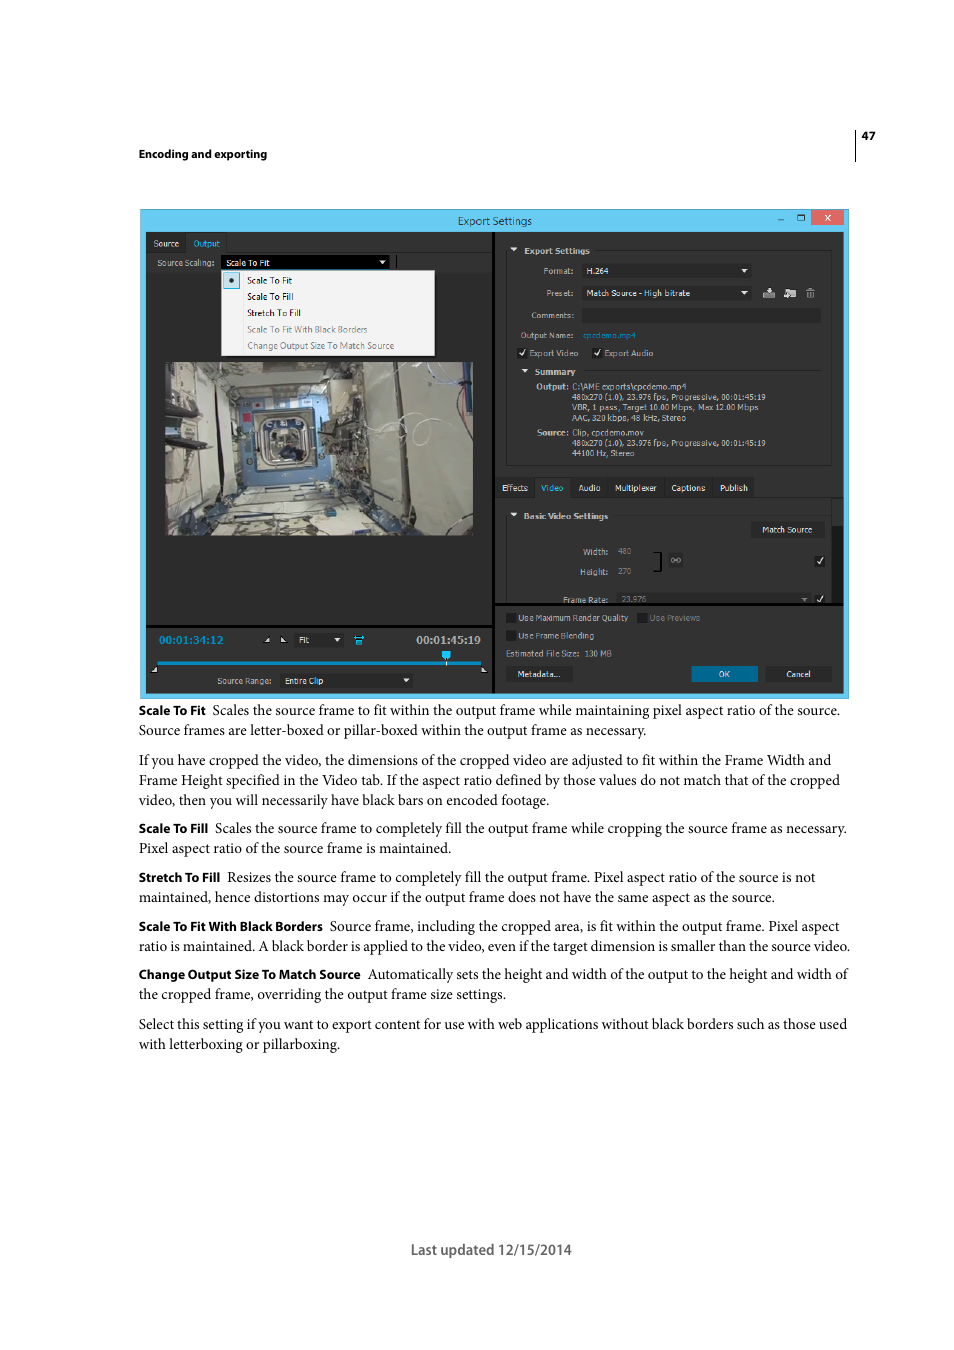This screenshot has height=1350, width=954.
Task: Maximize the Export Settings window
Action: coord(801,218)
